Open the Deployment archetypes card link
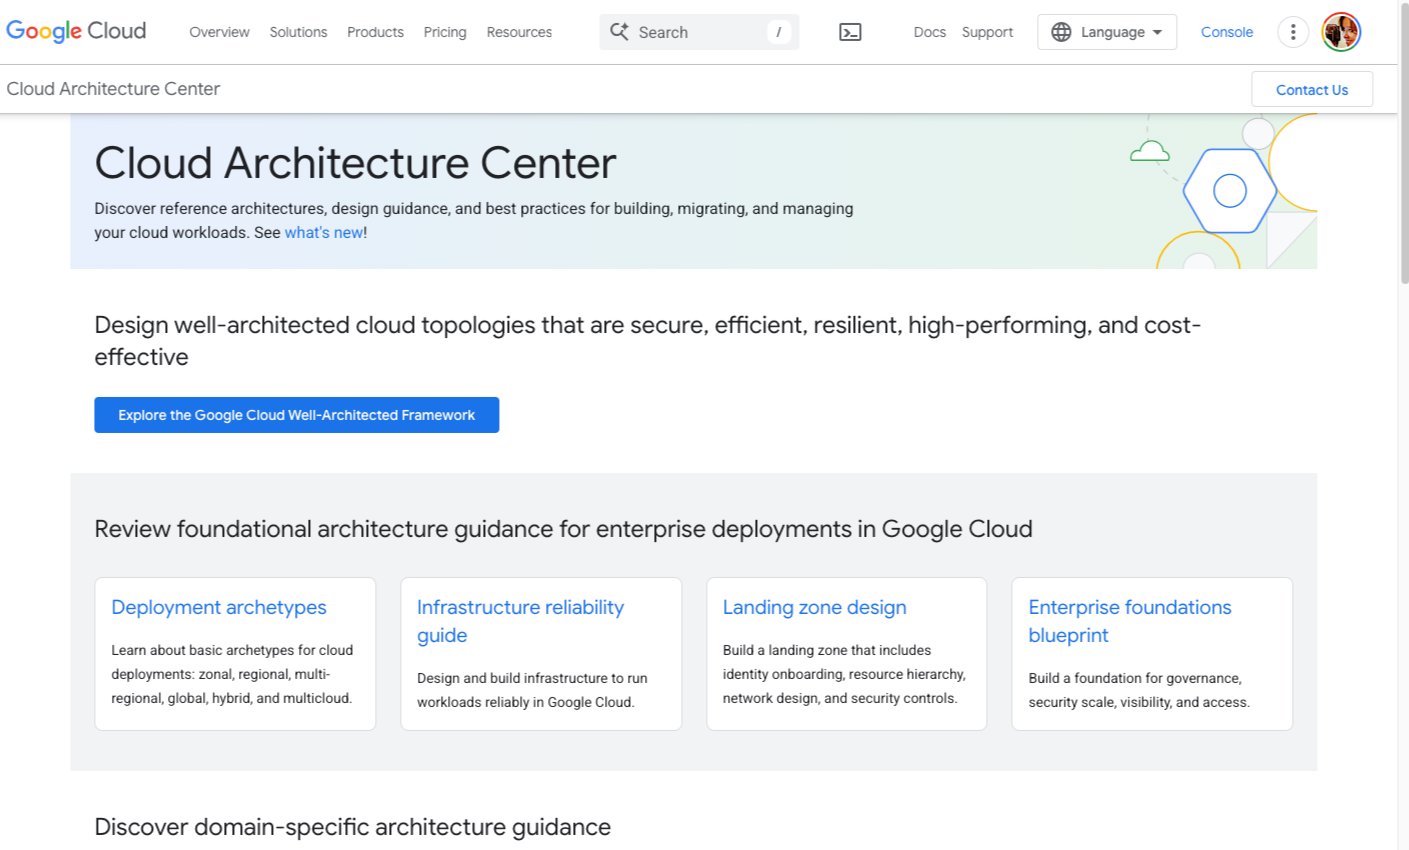Image resolution: width=1409 pixels, height=850 pixels. point(219,607)
